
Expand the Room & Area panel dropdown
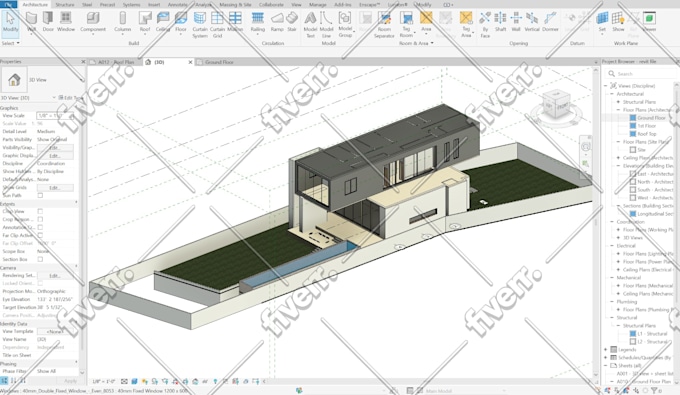click(x=416, y=43)
